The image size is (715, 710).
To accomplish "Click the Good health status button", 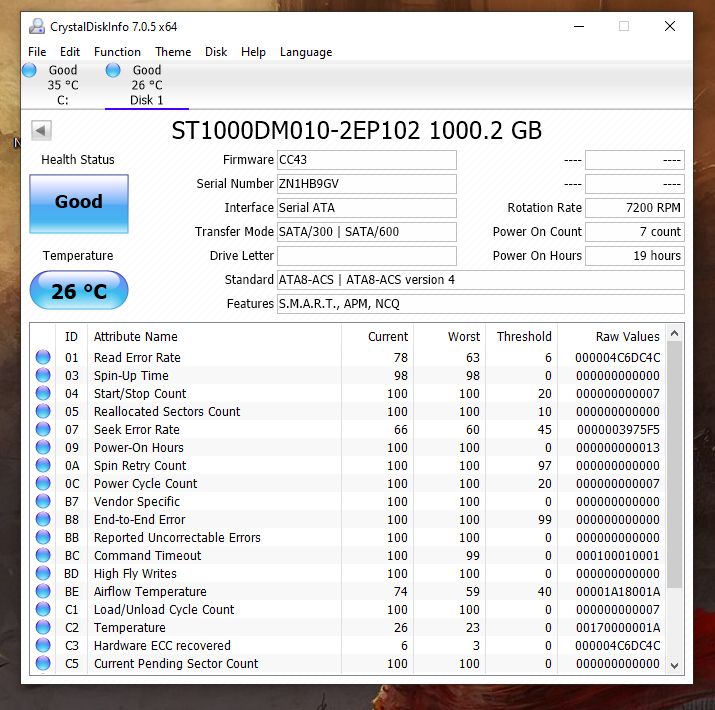I will coord(79,204).
